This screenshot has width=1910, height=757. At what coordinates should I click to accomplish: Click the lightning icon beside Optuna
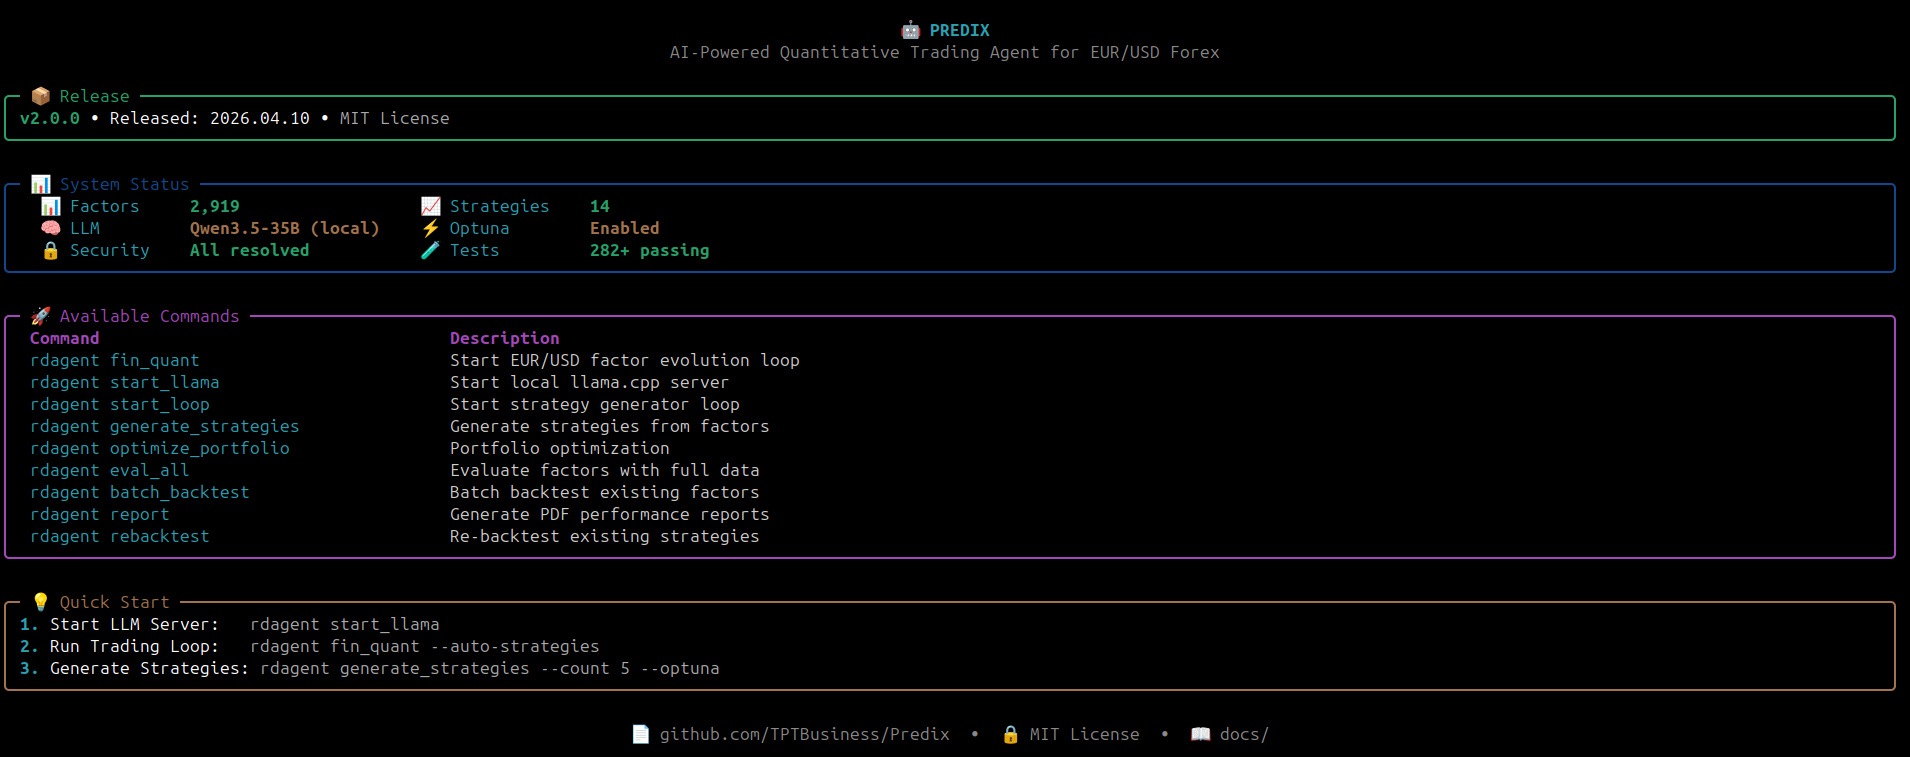430,228
